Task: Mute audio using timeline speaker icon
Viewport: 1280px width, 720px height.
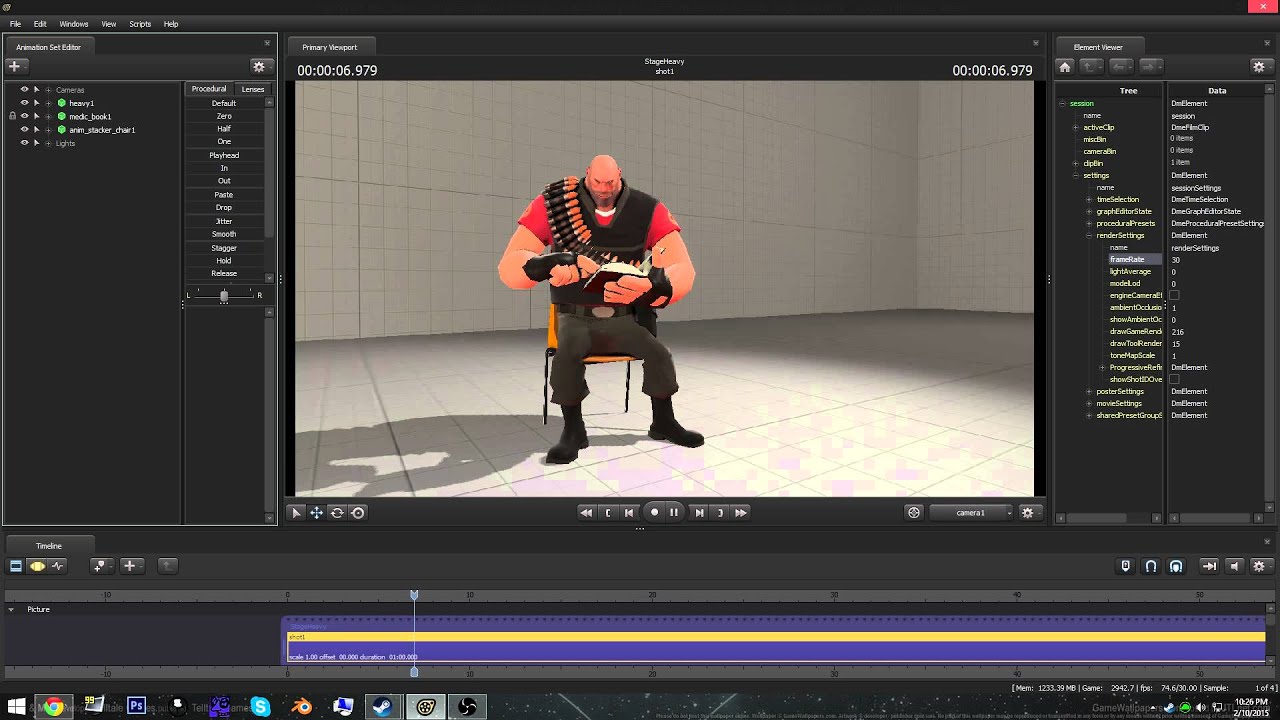Action: (x=1234, y=566)
